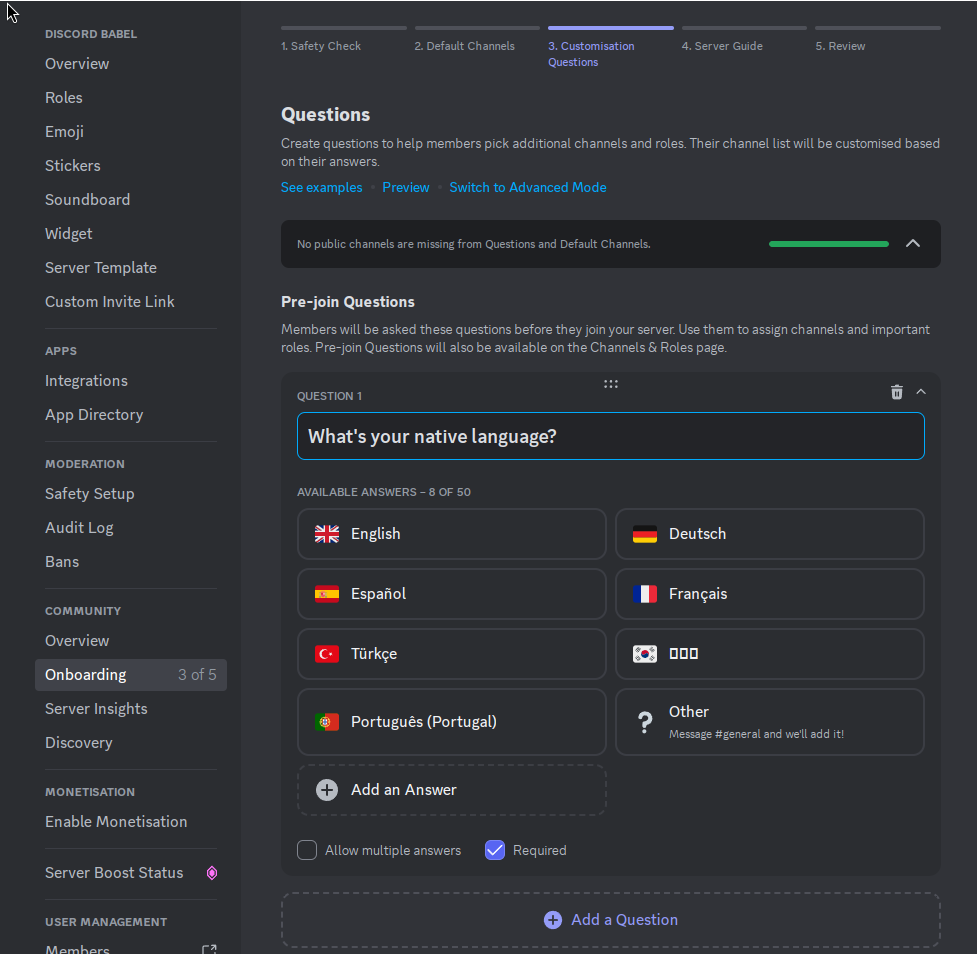
Task: Open Audit Log in the sidebar
Action: (x=79, y=527)
